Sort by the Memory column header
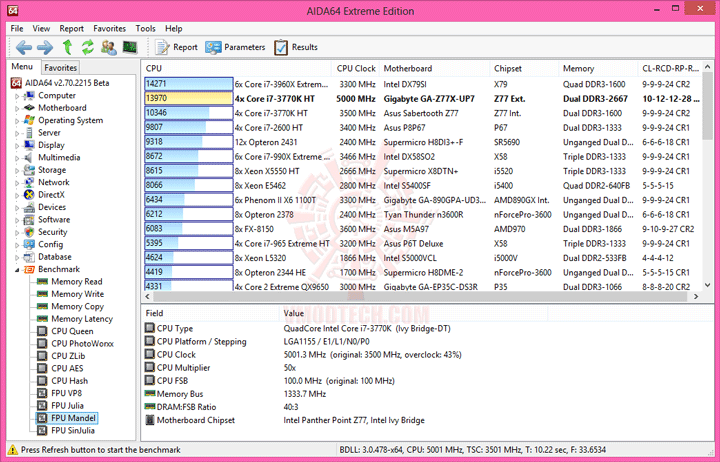 598,68
